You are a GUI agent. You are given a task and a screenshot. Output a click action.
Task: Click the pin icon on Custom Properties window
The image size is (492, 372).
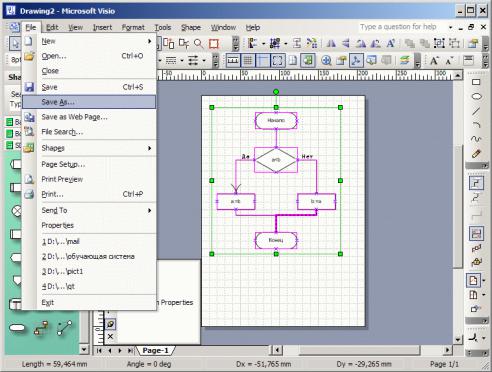(110, 324)
